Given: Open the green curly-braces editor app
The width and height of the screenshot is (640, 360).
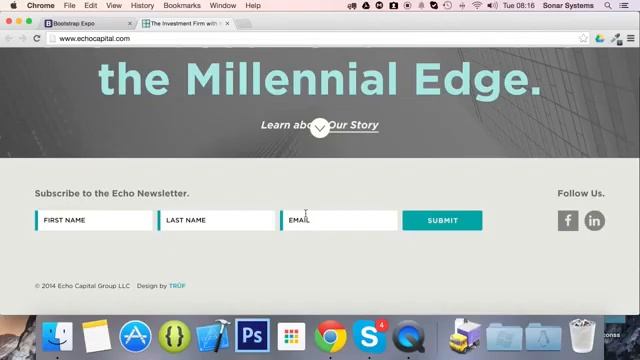Looking at the screenshot, I should [174, 336].
